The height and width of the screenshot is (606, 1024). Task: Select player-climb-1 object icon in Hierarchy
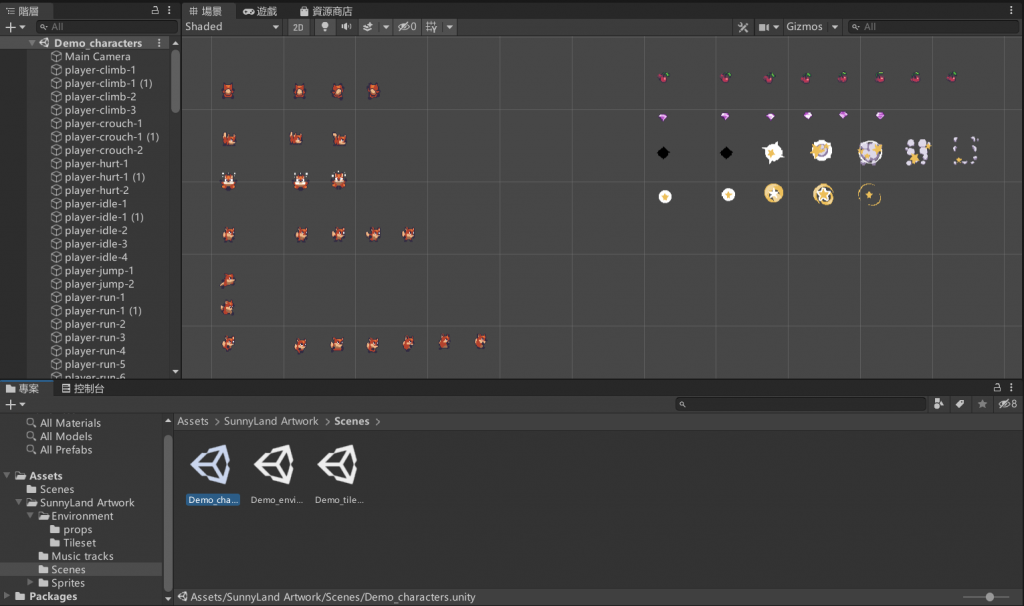(x=56, y=70)
